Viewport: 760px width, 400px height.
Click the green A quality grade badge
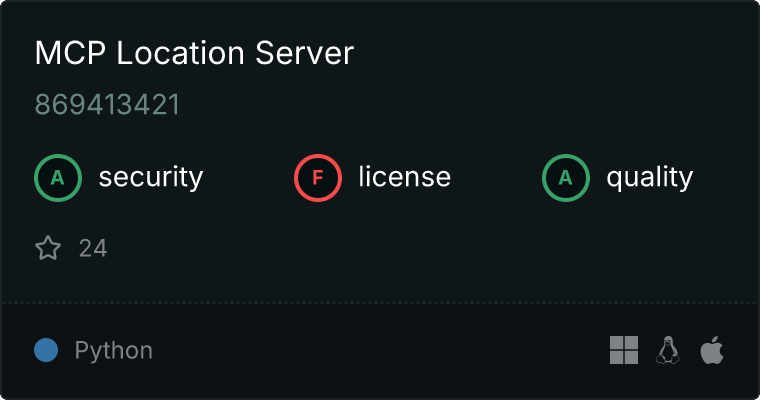[x=566, y=178]
